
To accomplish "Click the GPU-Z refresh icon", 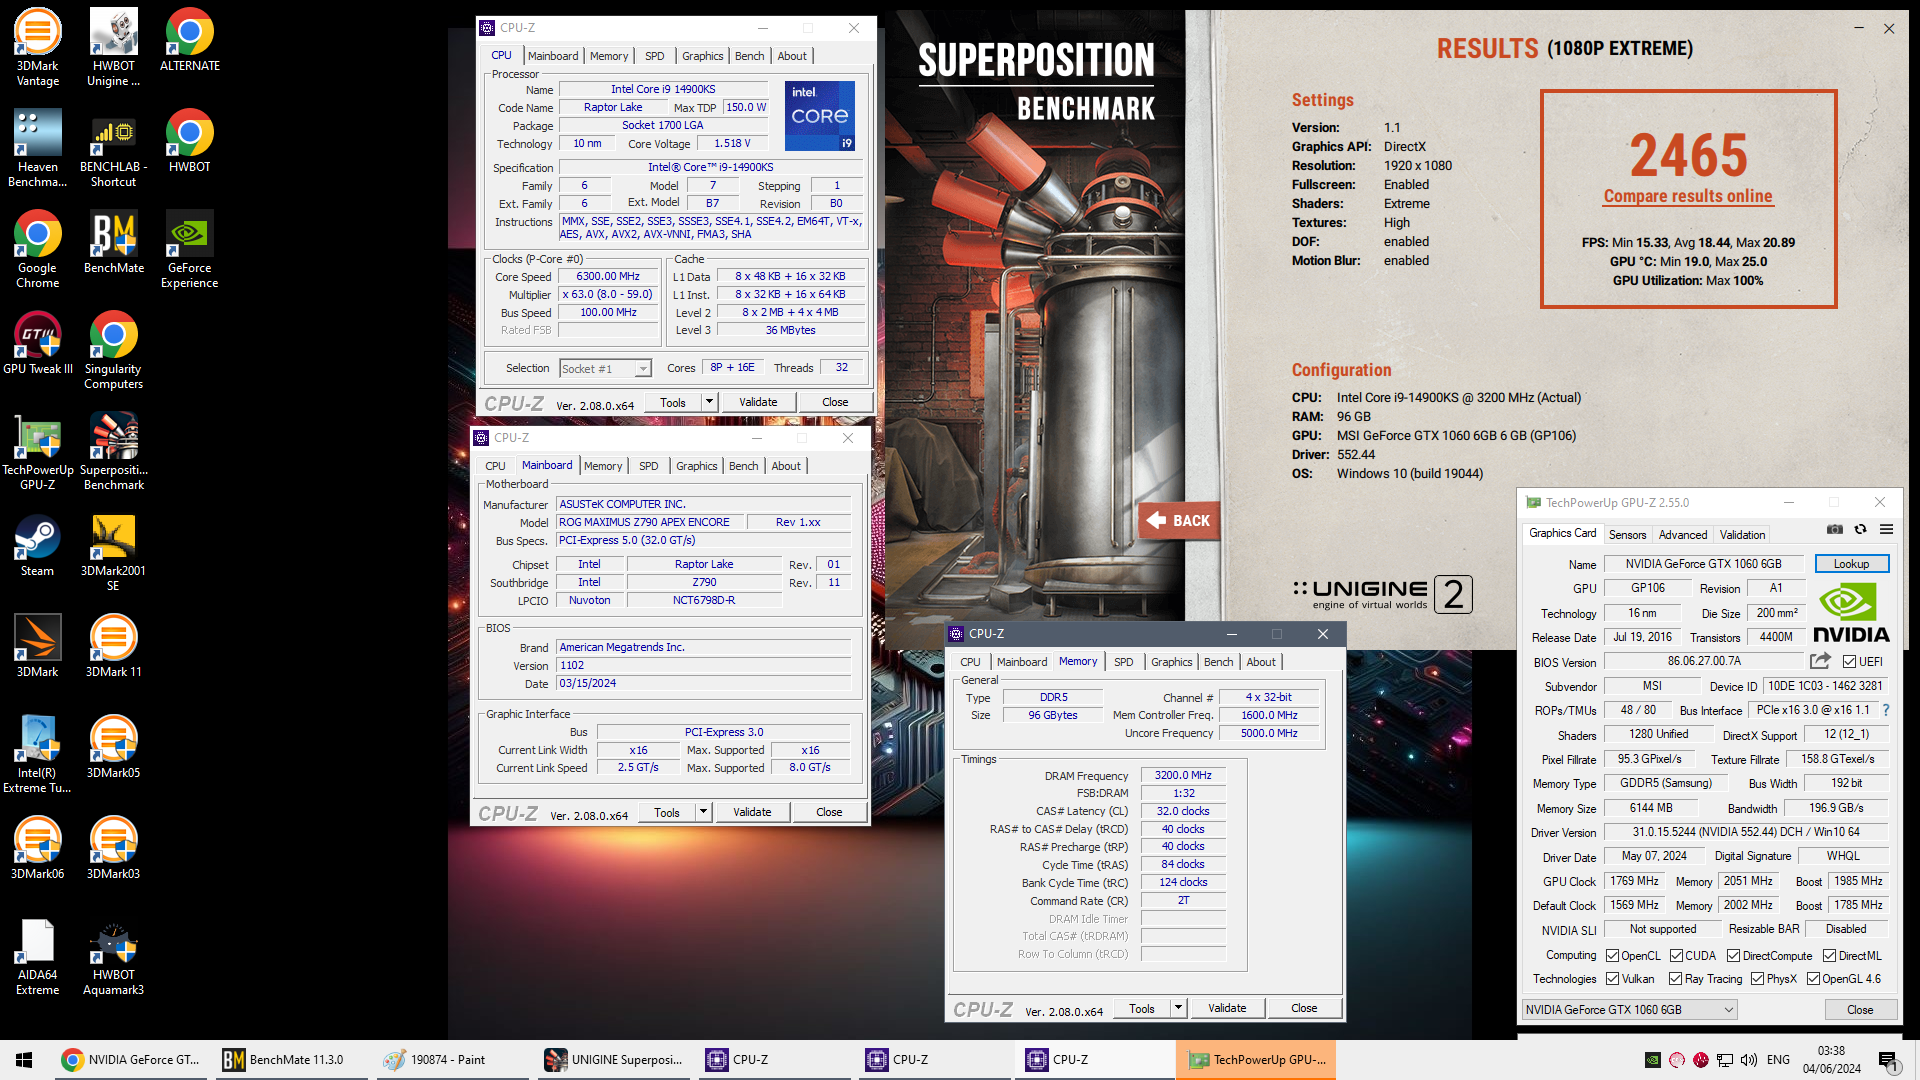I will click(x=1860, y=530).
